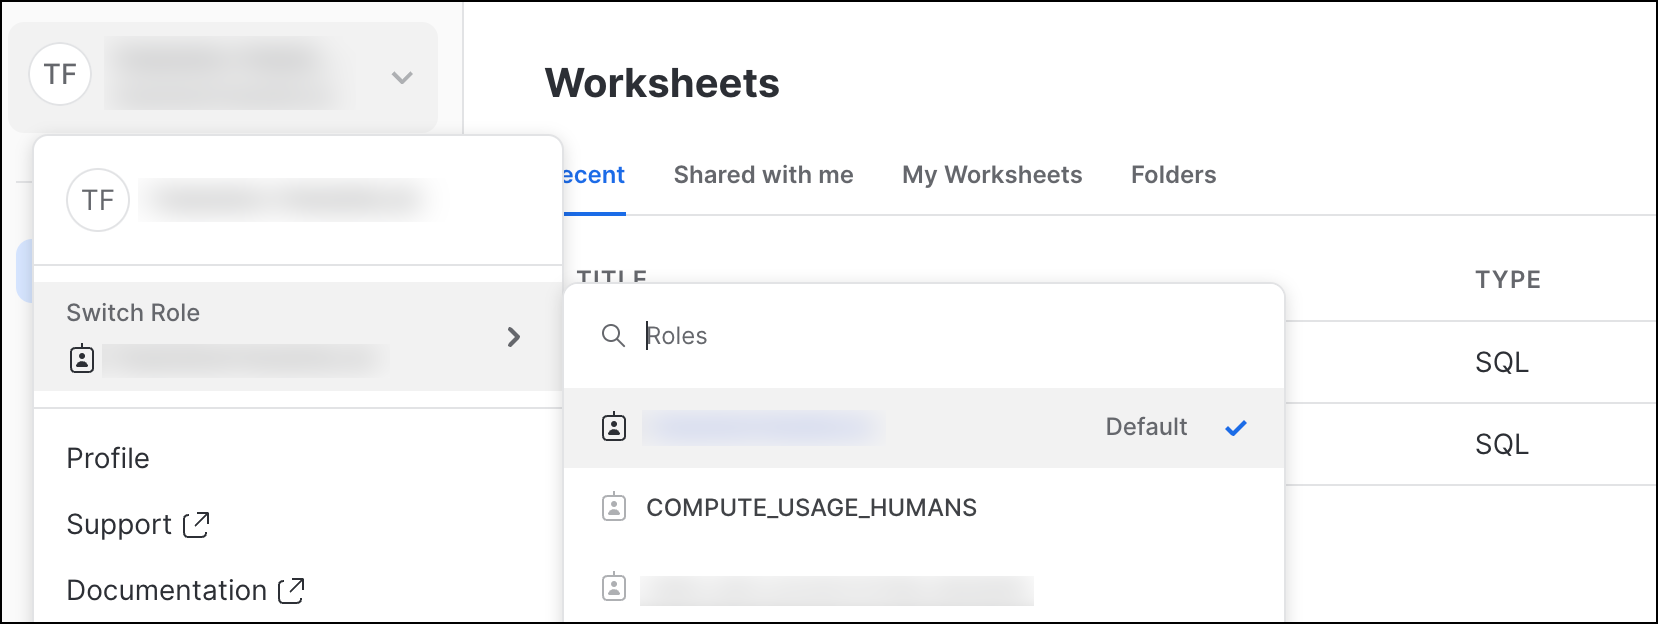Open the Shared with me tab
Viewport: 1658px width, 624px height.
[x=763, y=175]
